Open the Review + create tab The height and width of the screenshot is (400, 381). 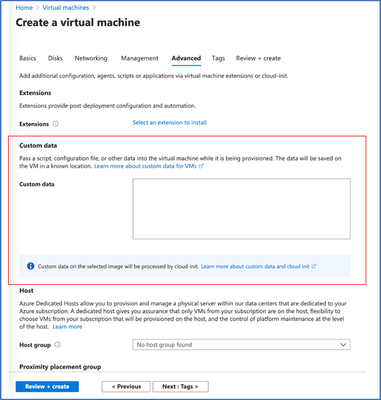[x=258, y=58]
